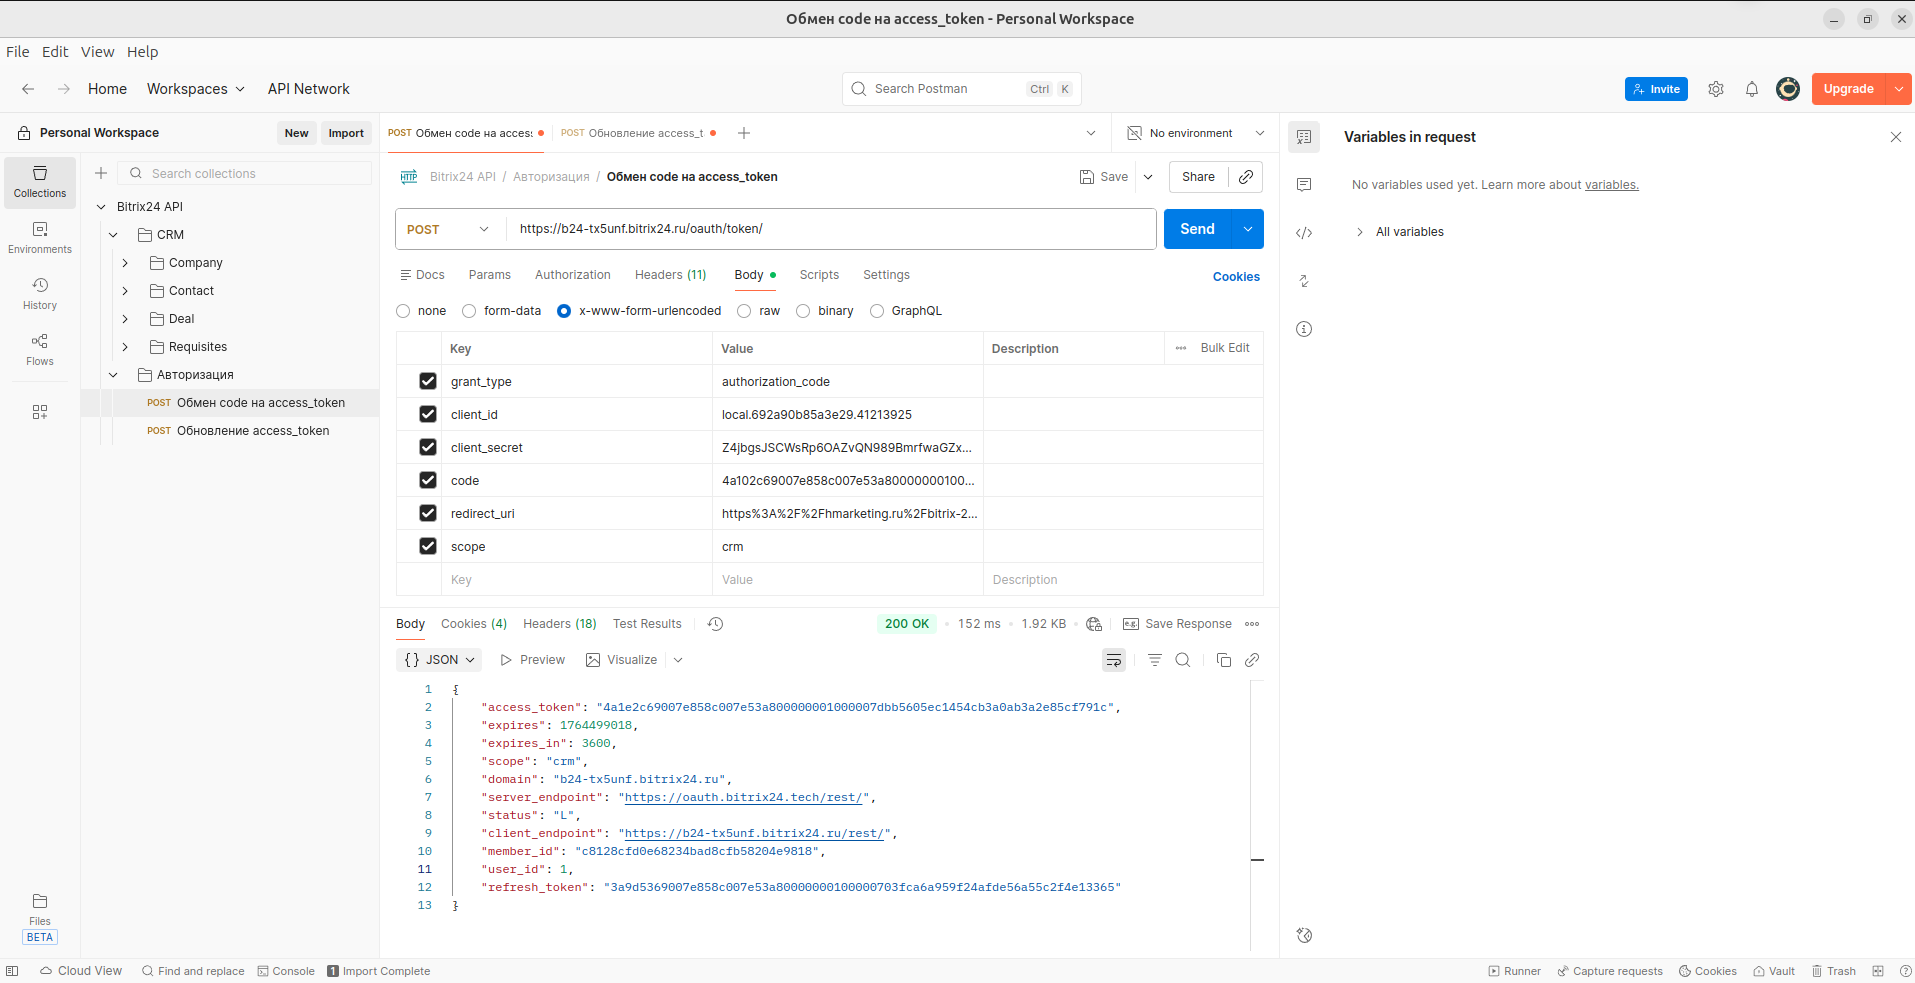Uncheck the grant_type parameter checkbox
Screen dimensions: 1915x983
pyautogui.click(x=428, y=381)
